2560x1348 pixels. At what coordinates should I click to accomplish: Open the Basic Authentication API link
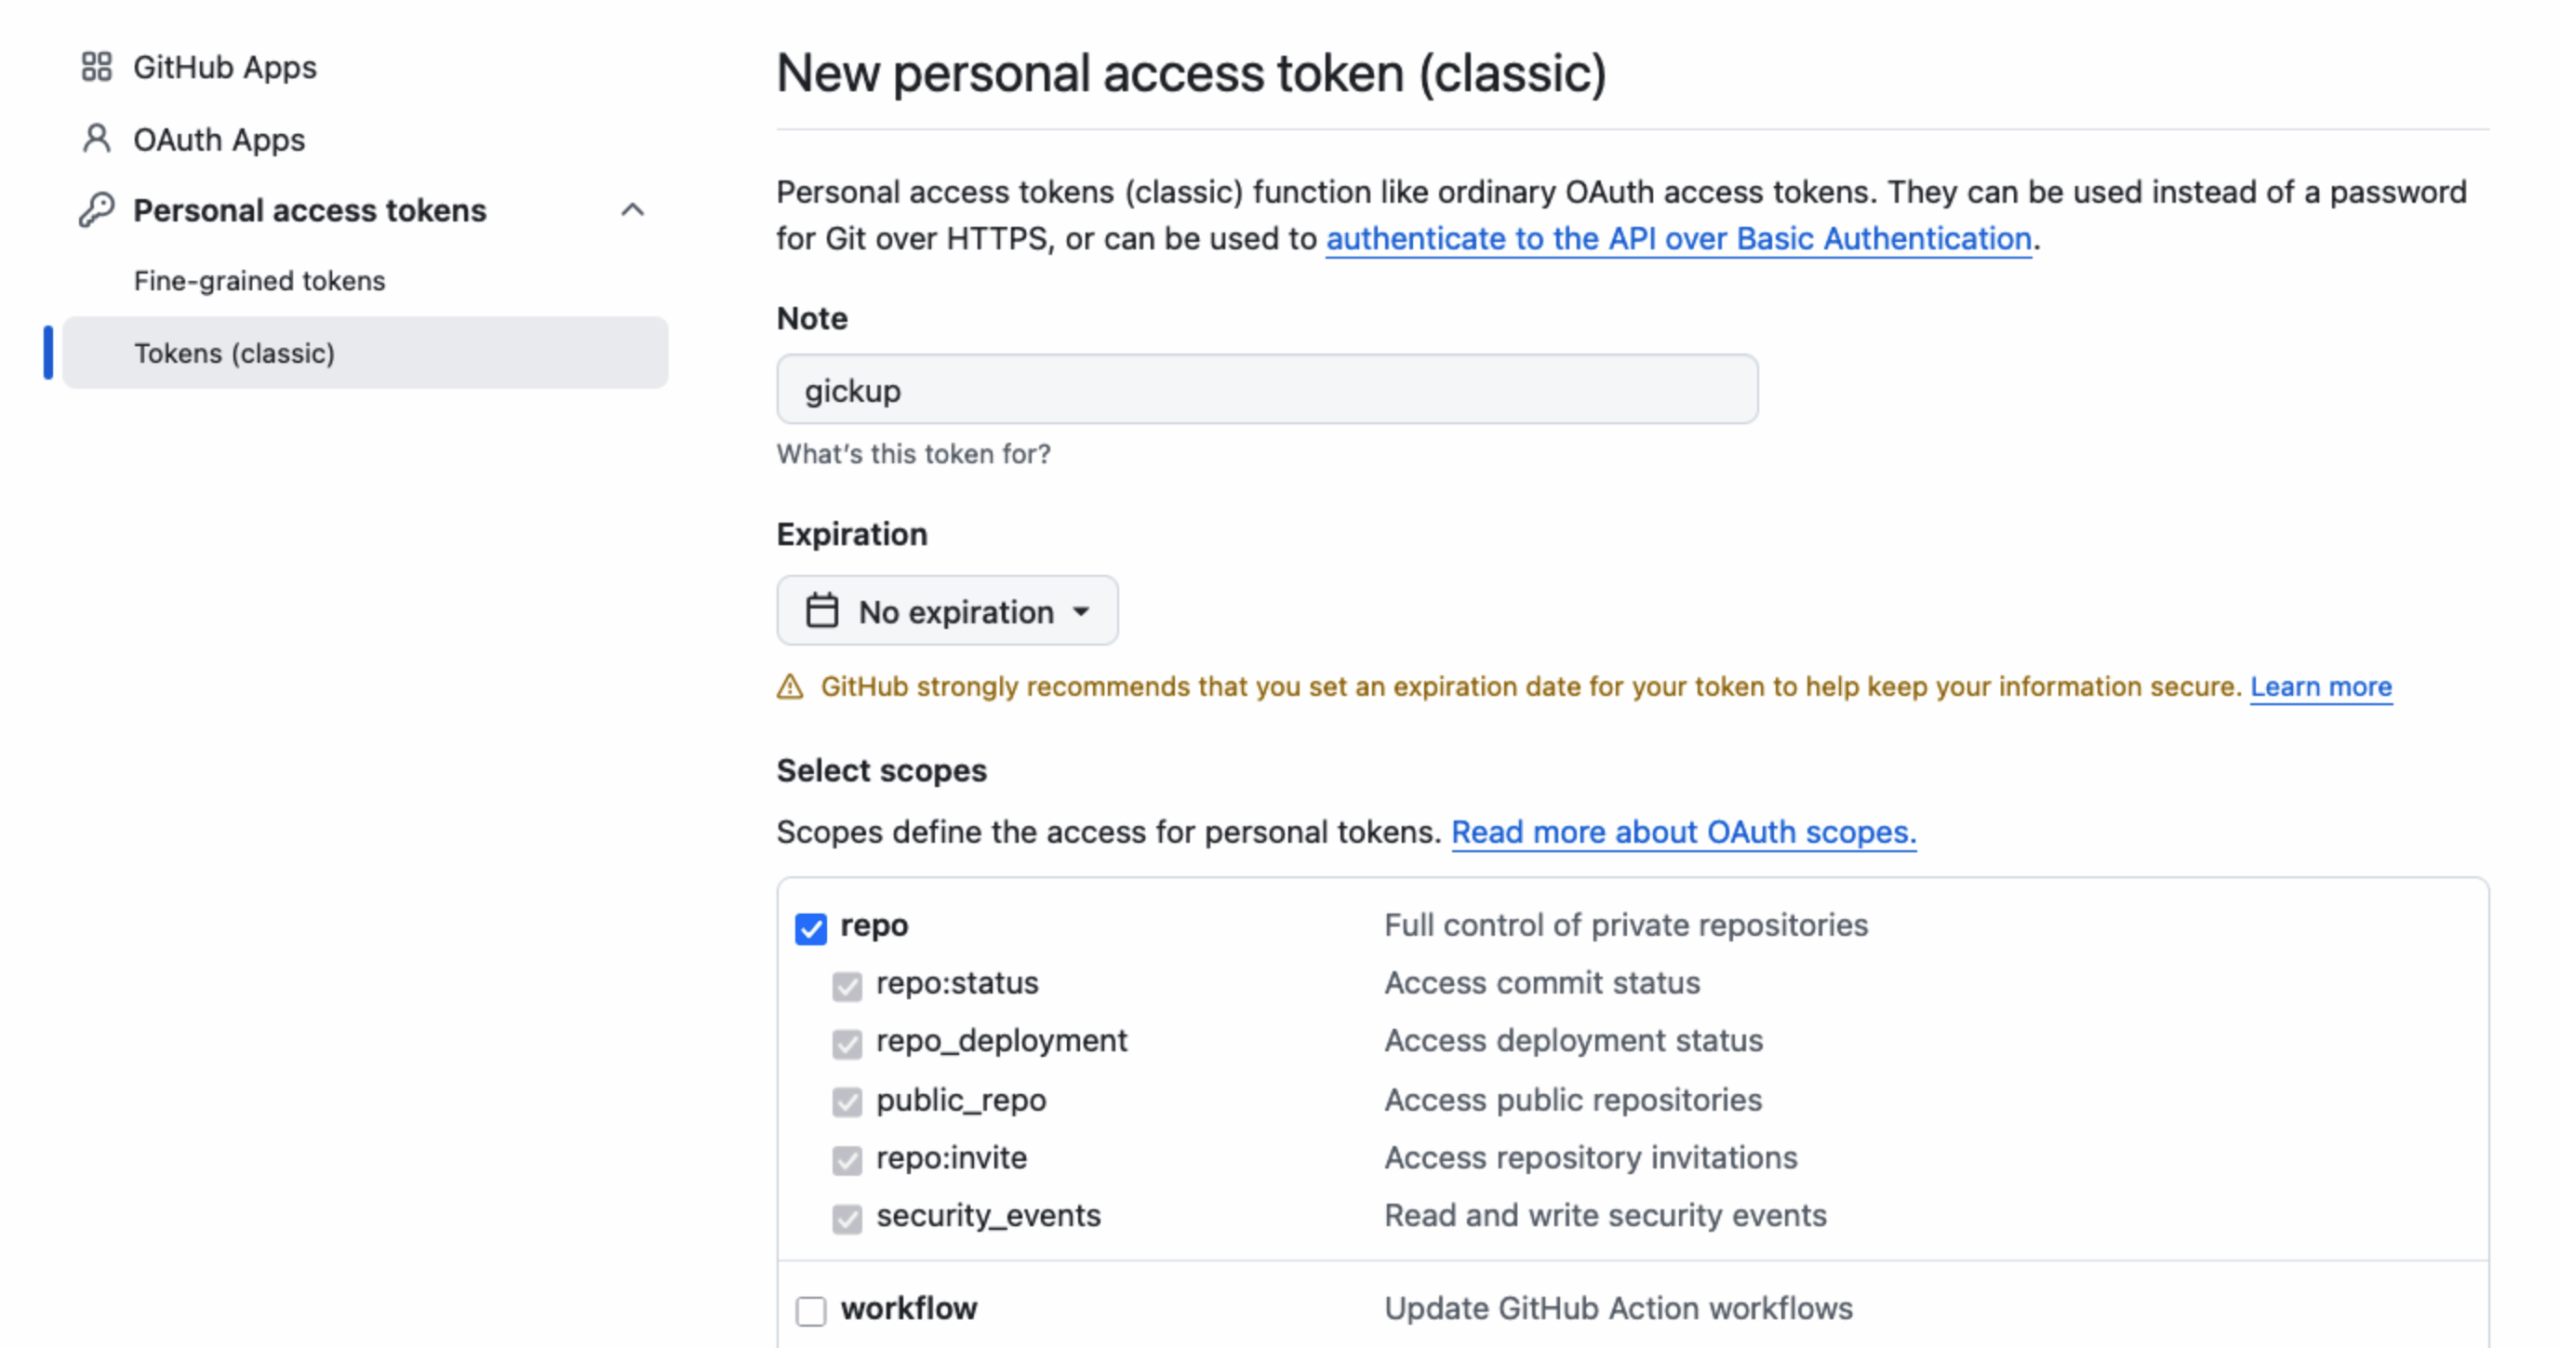[x=1678, y=239]
